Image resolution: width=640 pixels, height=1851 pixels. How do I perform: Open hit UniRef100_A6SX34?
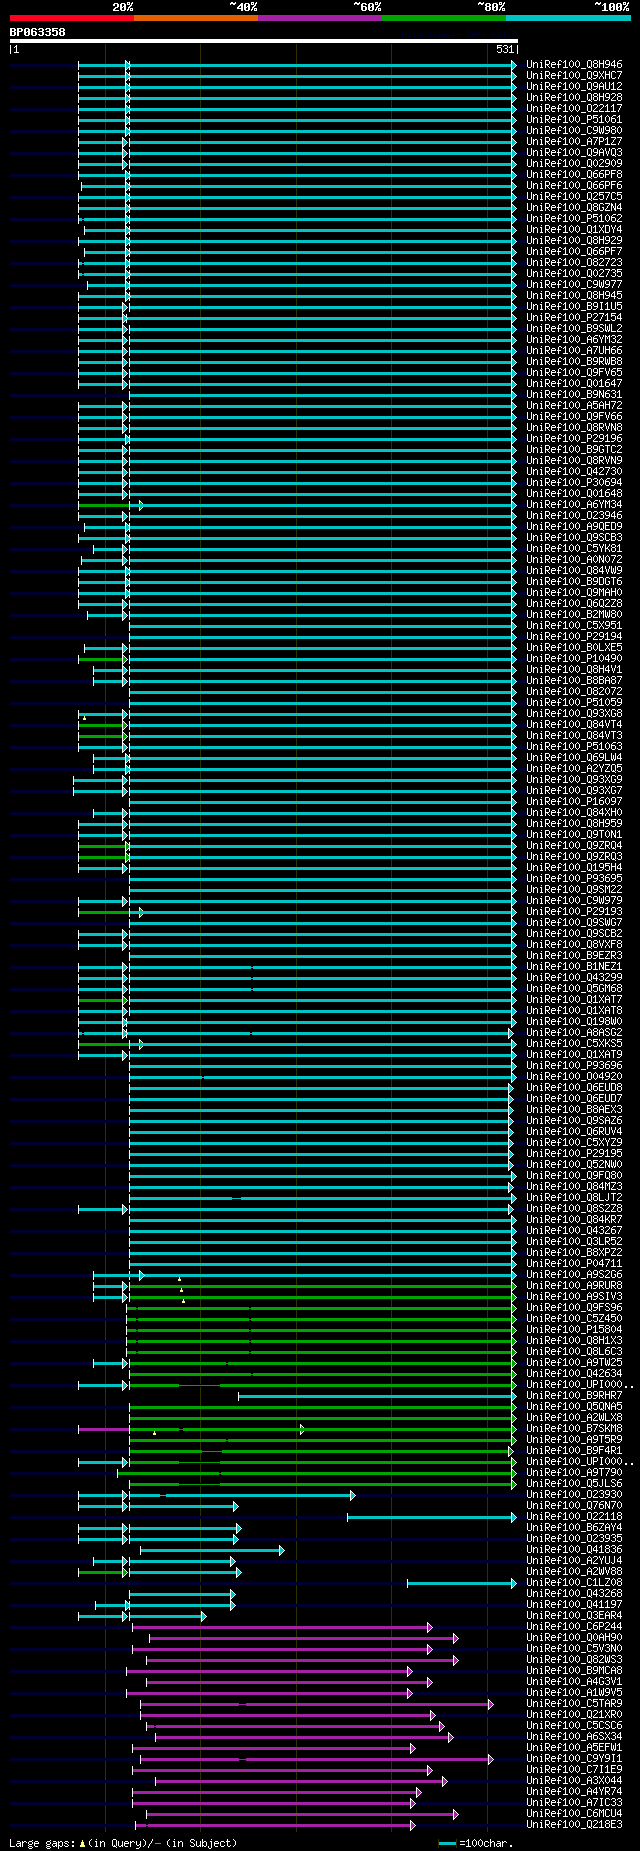(574, 1737)
